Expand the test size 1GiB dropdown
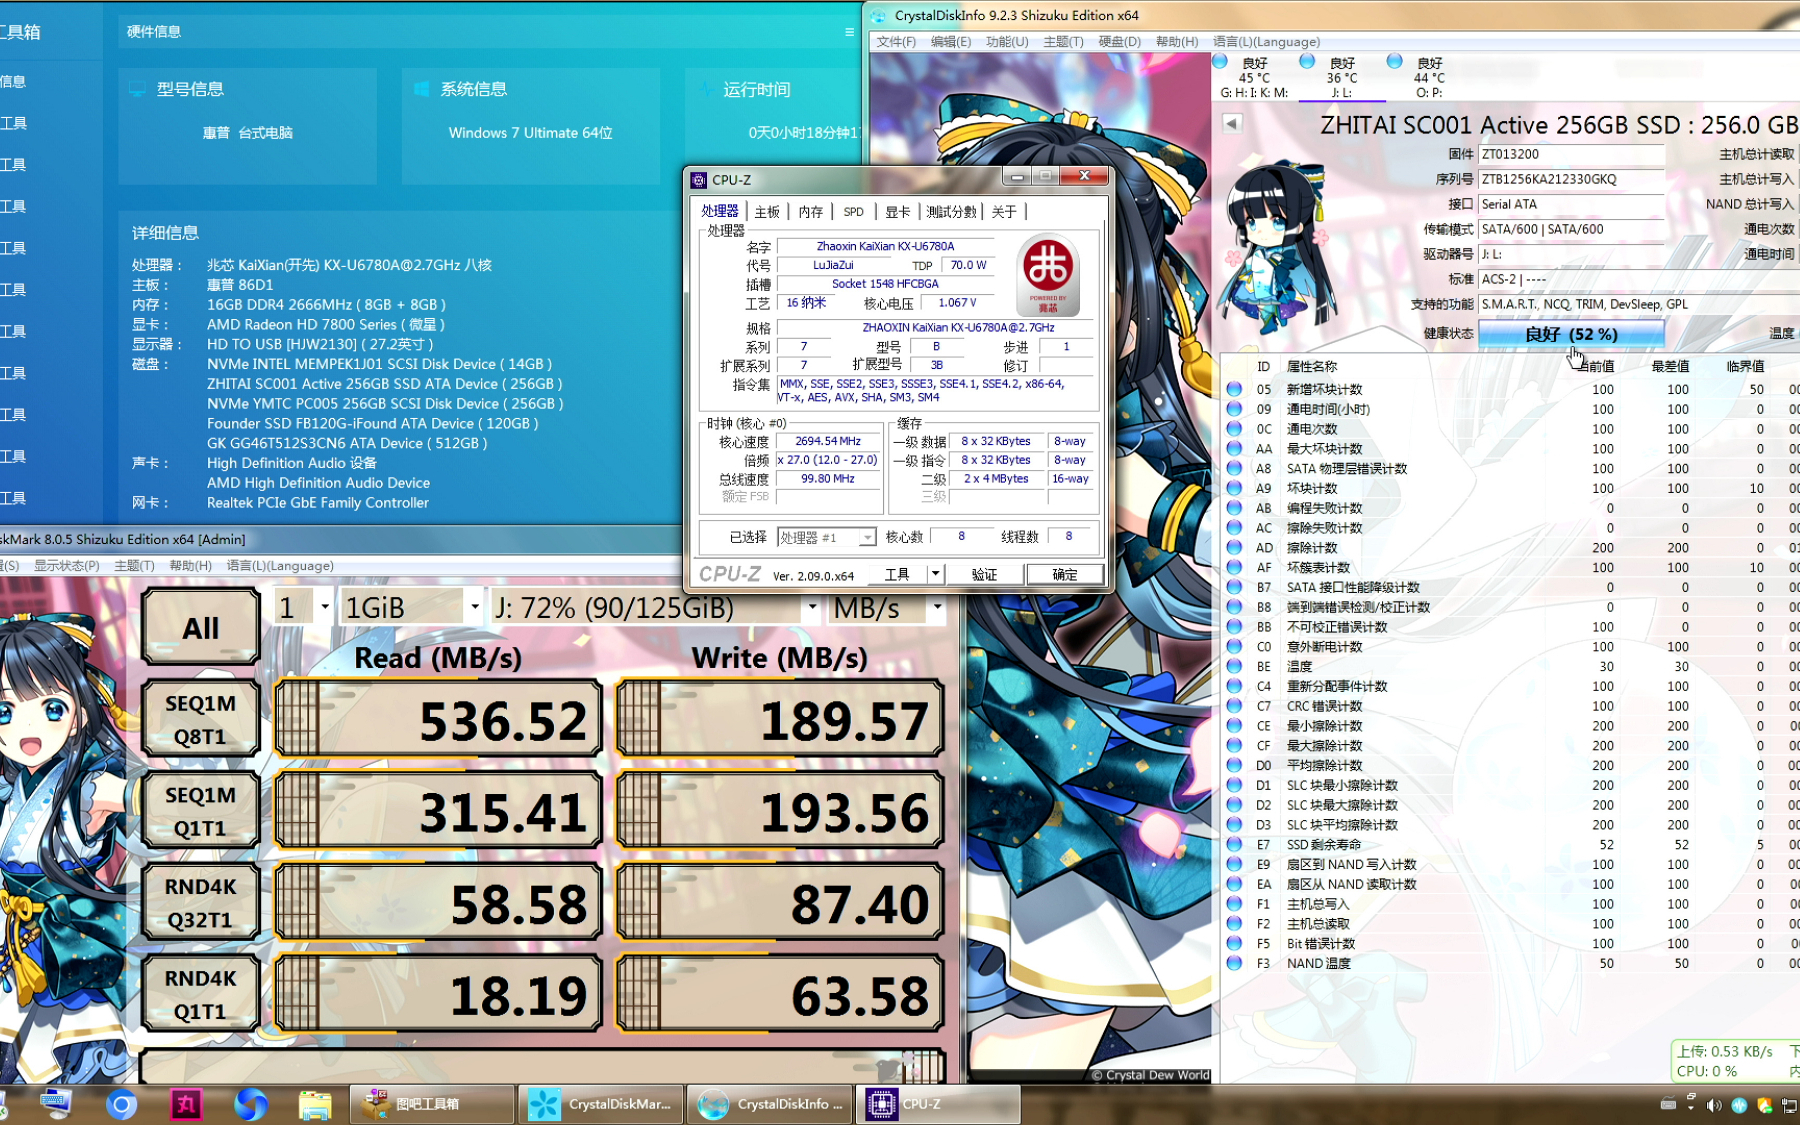The image size is (1800, 1125). click(474, 607)
